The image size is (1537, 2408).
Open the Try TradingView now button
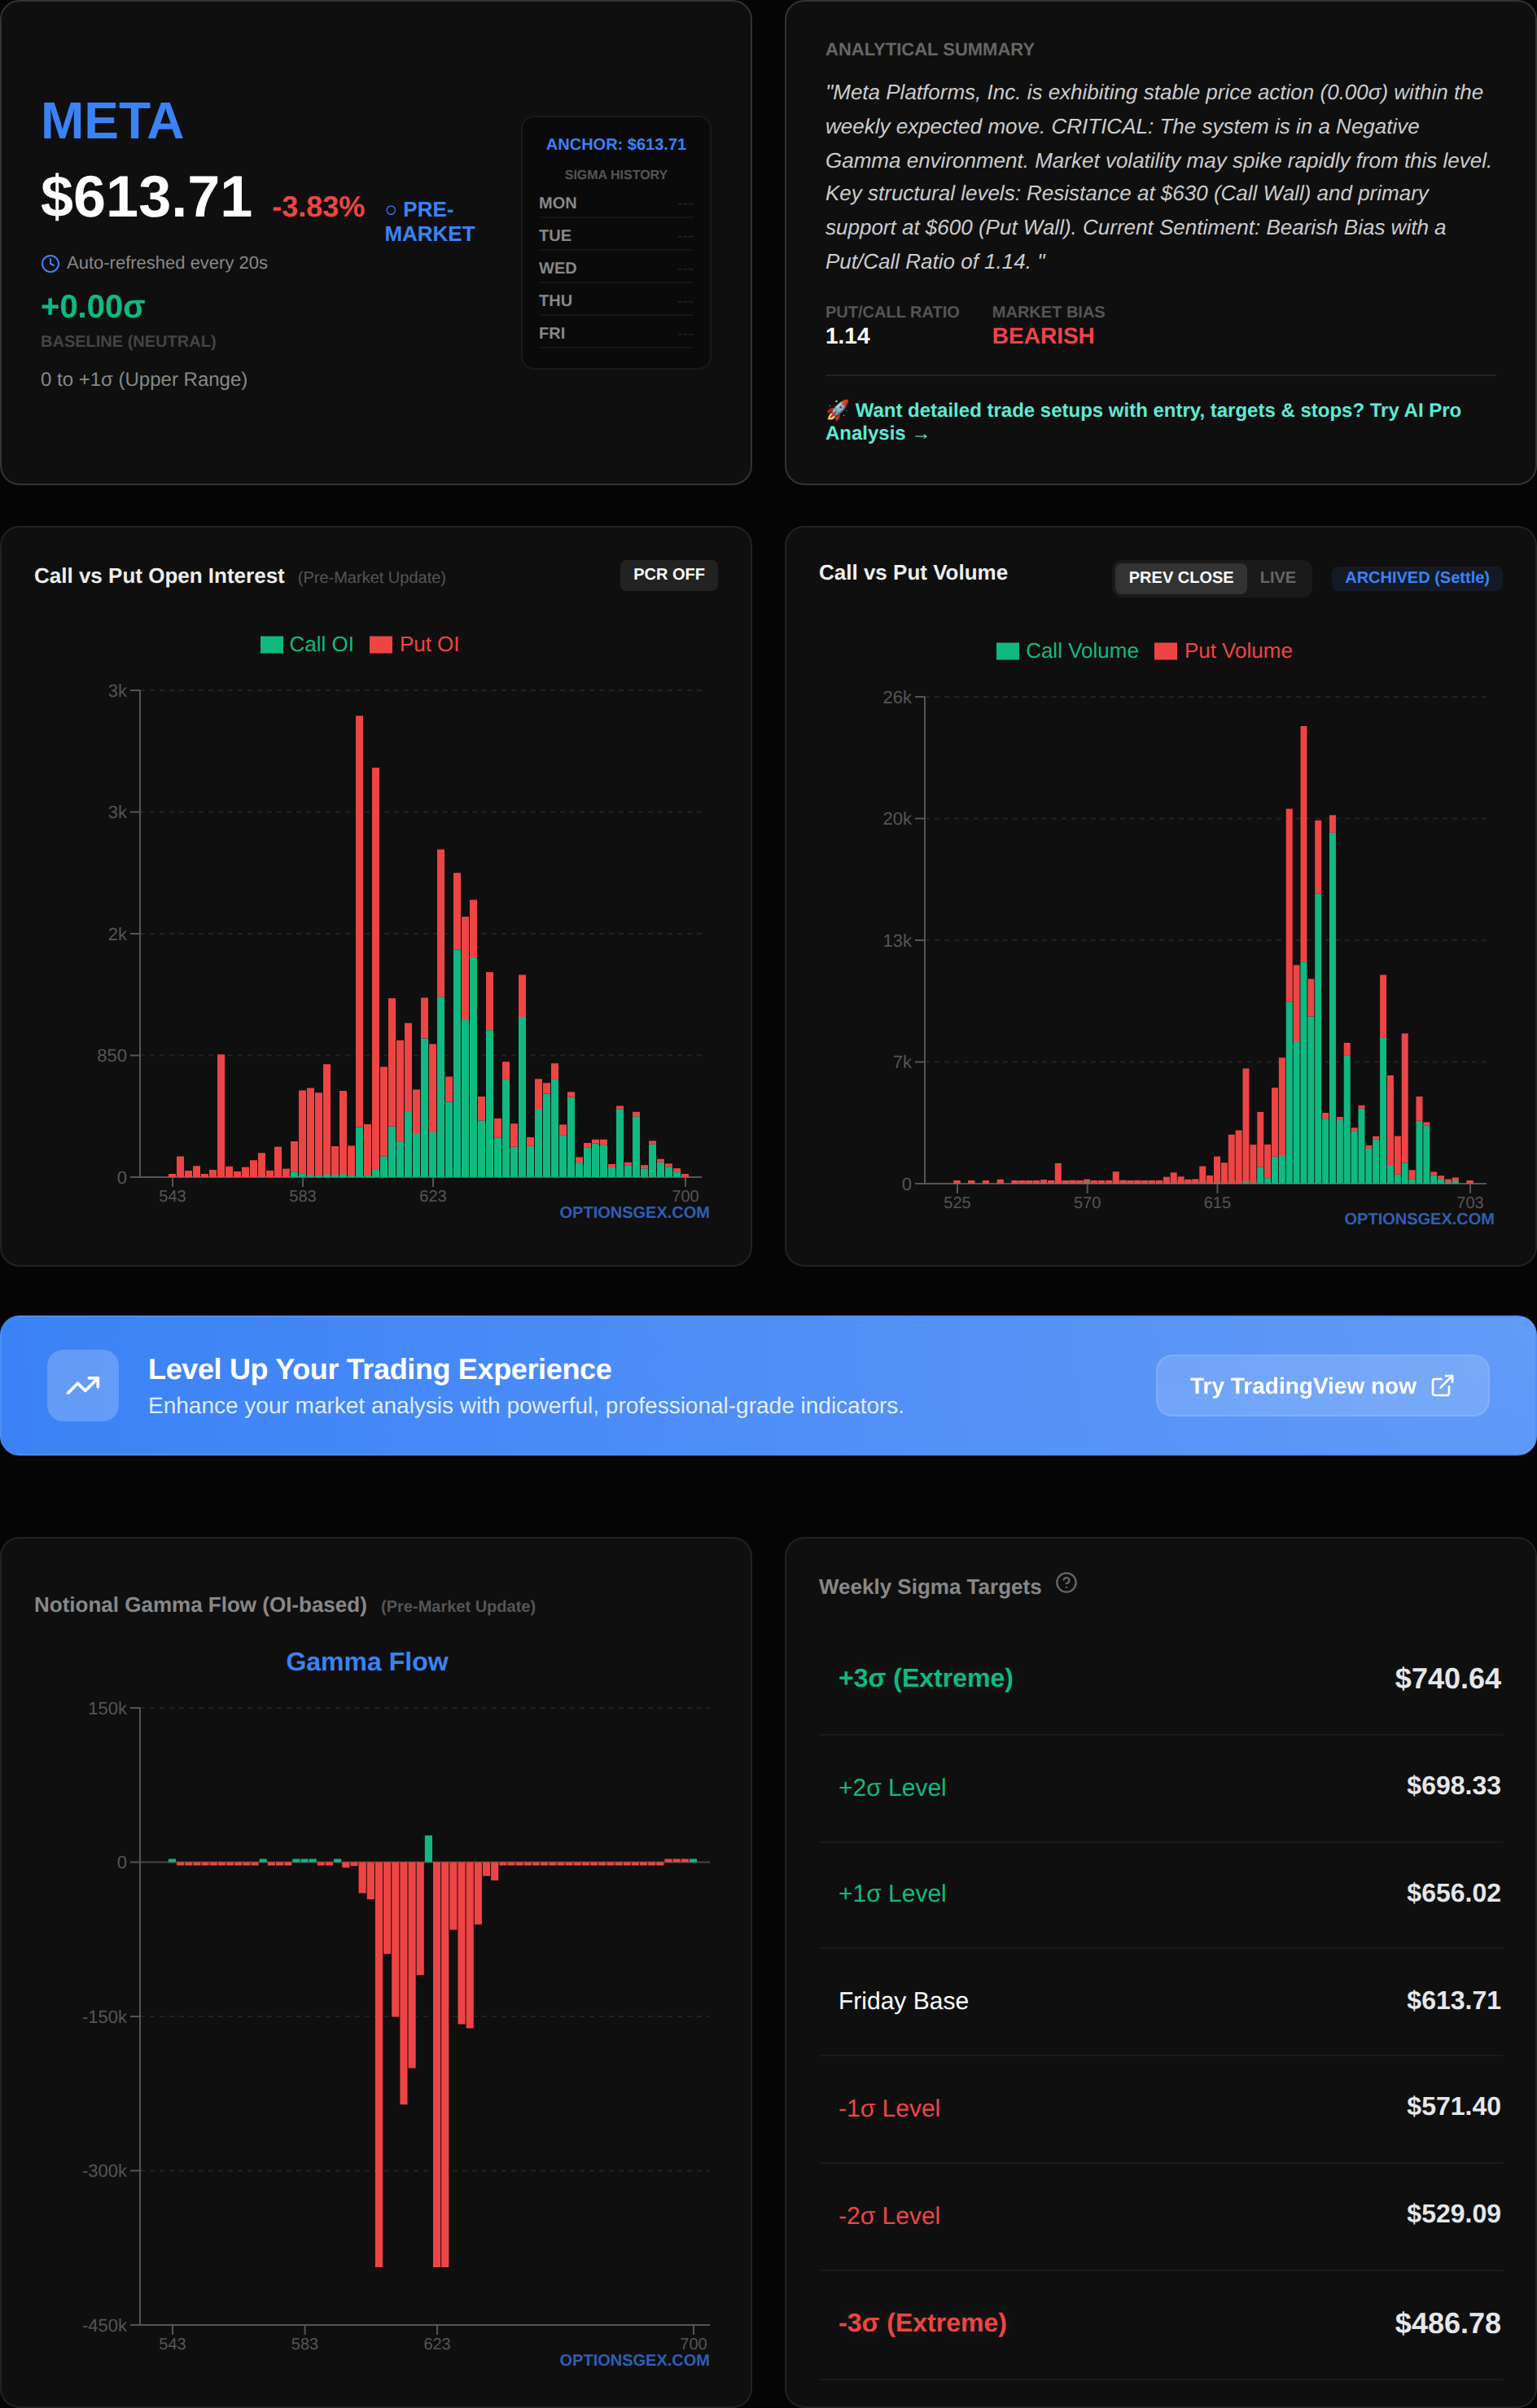click(1321, 1385)
